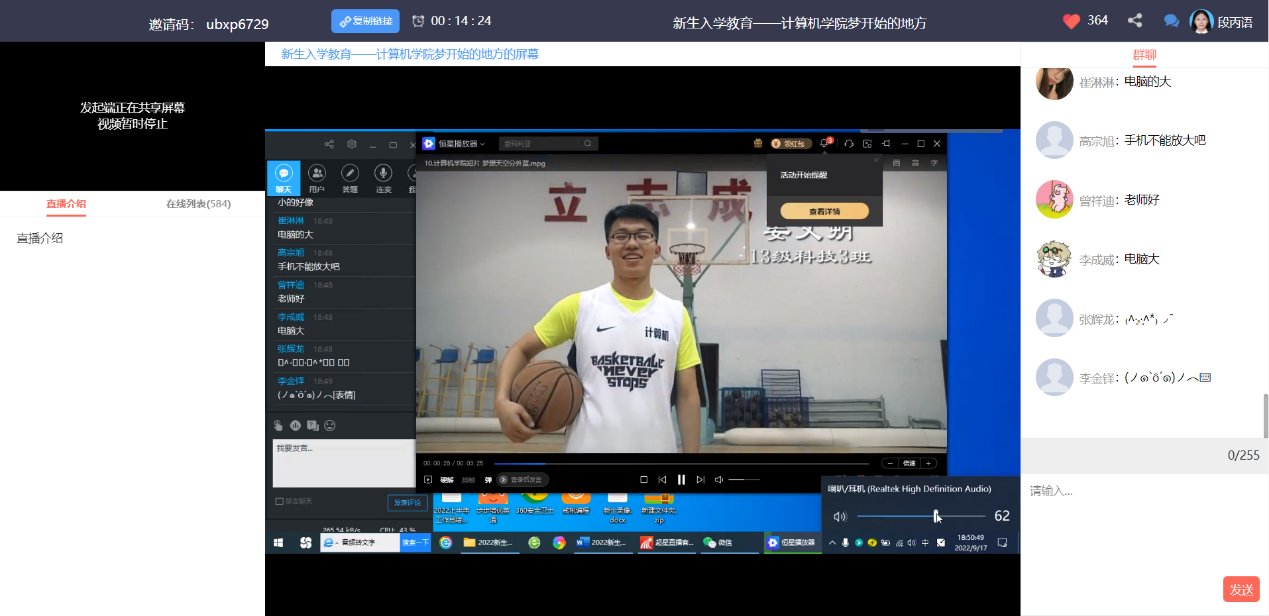This screenshot has width=1269, height=616.
Task: Click the 复制链接 copy link button
Action: 365,21
